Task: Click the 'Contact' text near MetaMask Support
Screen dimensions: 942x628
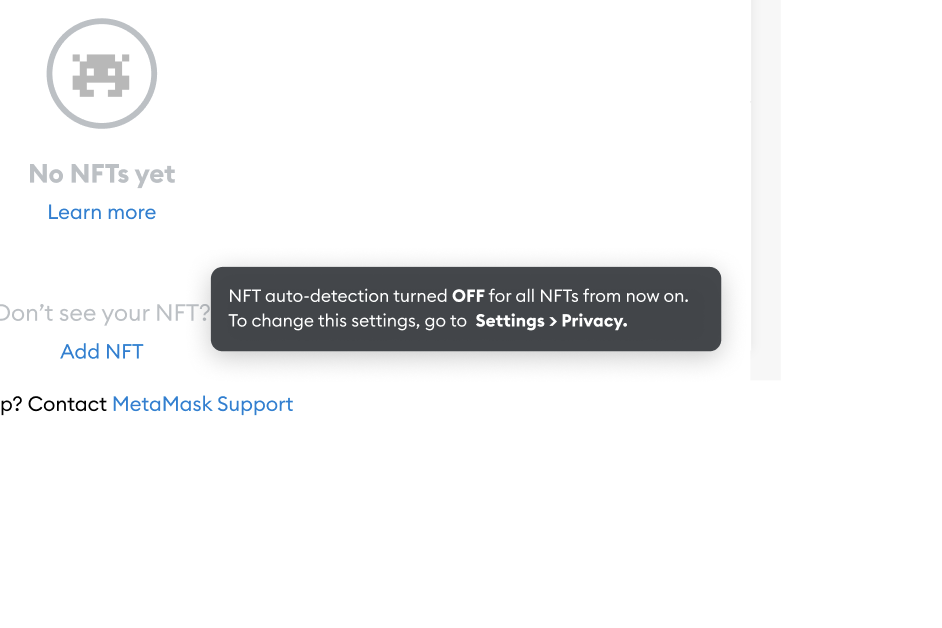Action: pyautogui.click(x=70, y=404)
